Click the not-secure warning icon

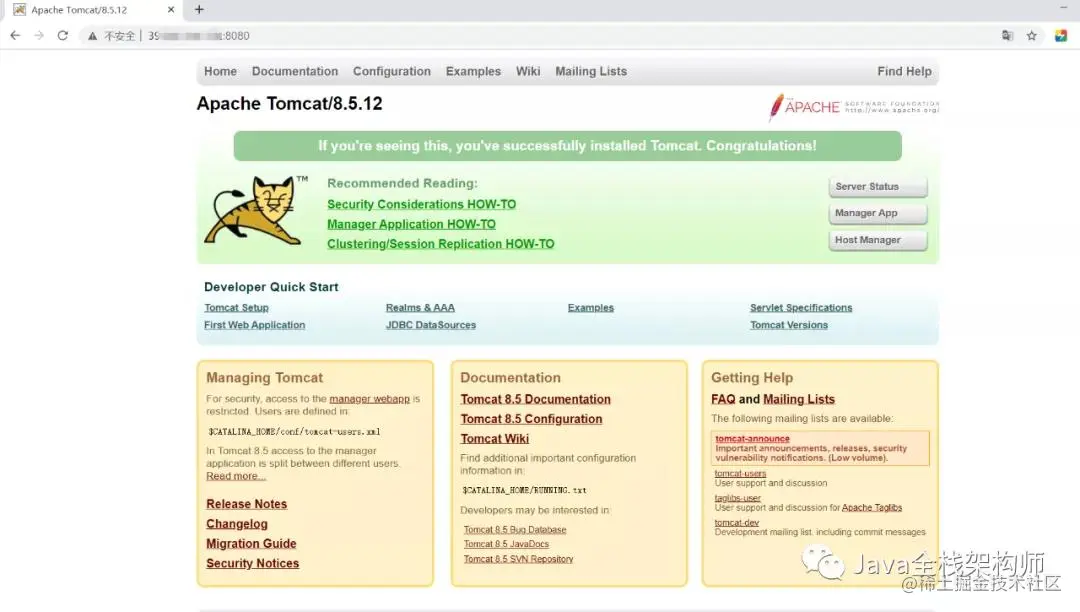(92, 36)
